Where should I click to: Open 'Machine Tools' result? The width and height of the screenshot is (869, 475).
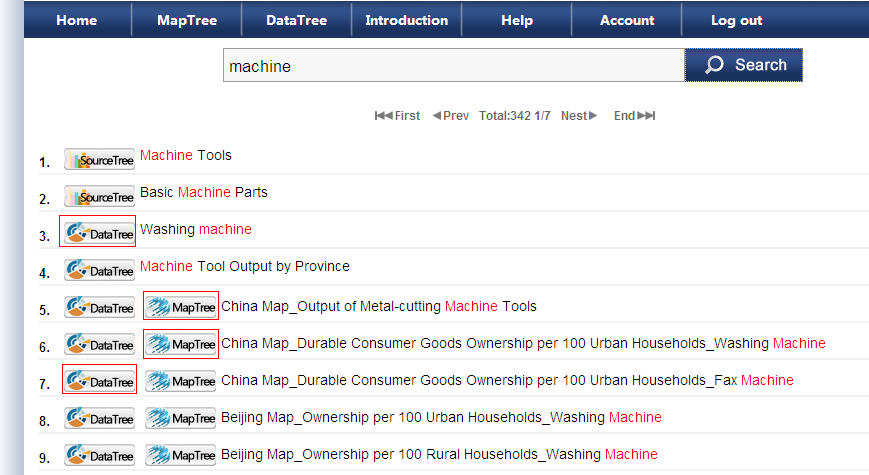[x=186, y=155]
